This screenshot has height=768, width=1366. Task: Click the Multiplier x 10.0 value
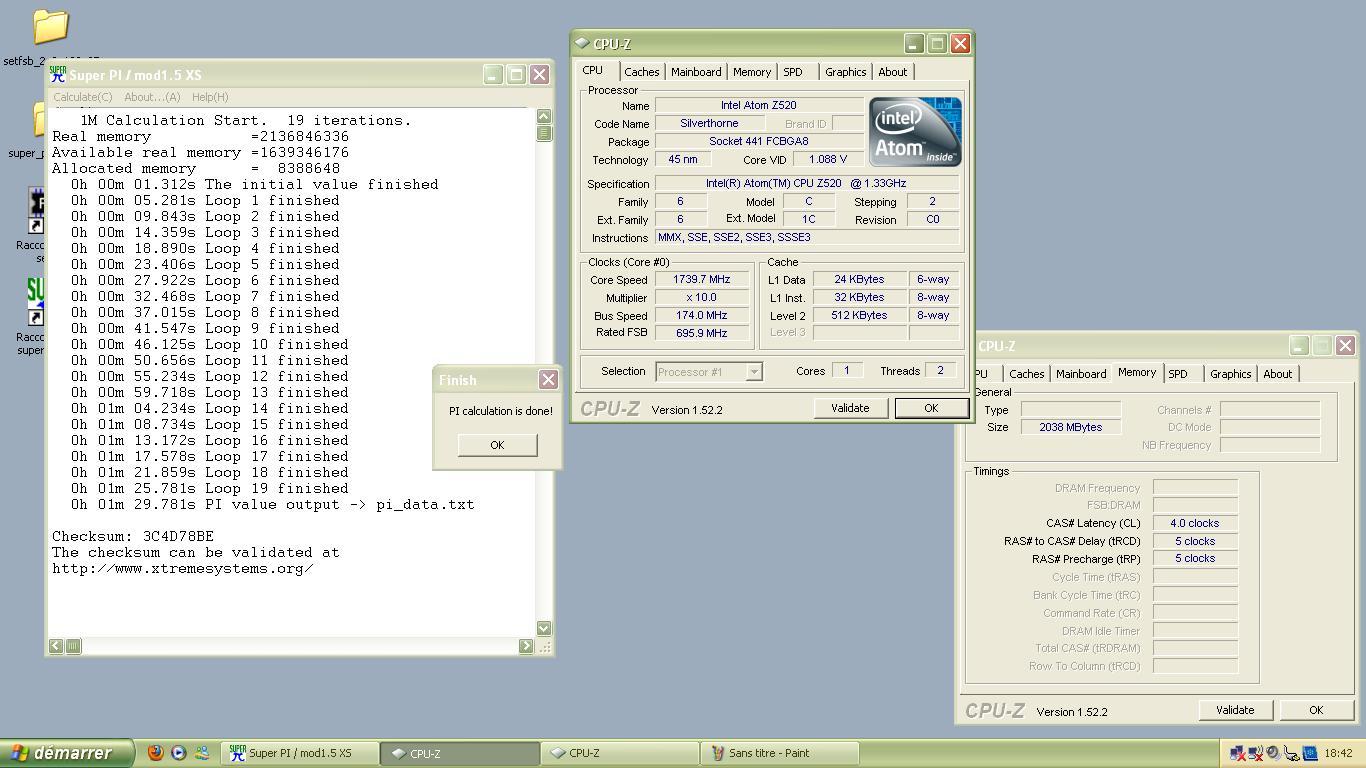[702, 298]
